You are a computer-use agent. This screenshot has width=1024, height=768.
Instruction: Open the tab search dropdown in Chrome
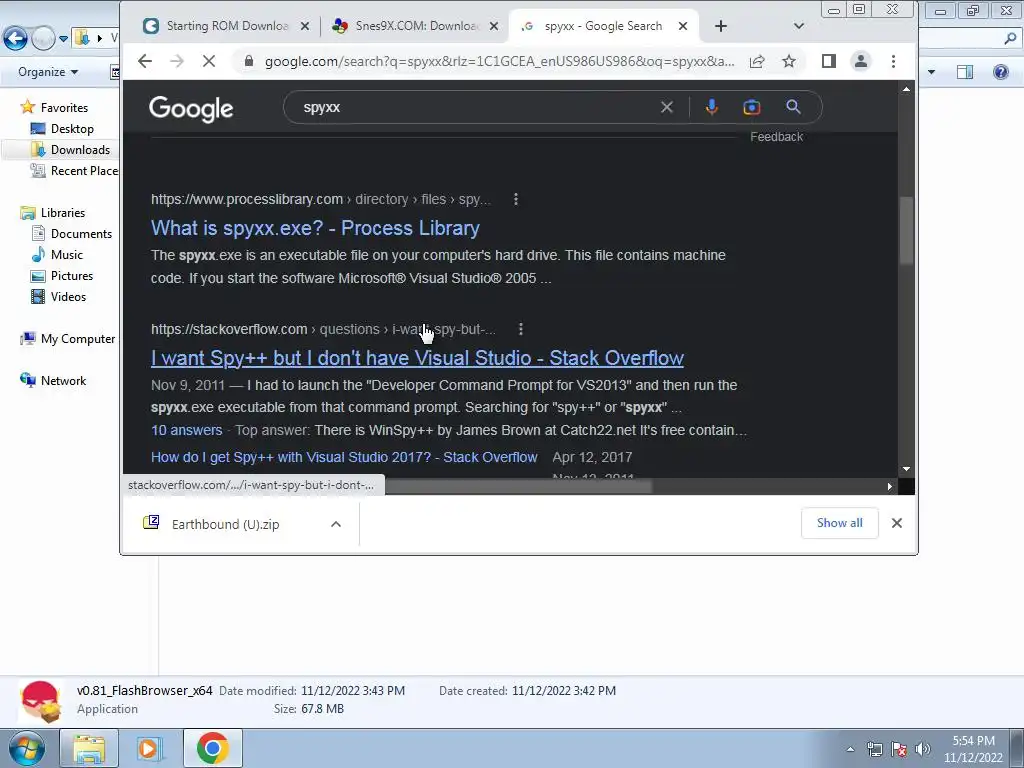coord(799,26)
